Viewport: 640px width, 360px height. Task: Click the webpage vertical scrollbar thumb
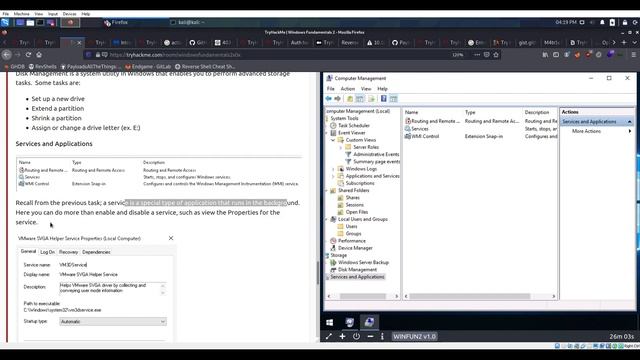(317, 272)
